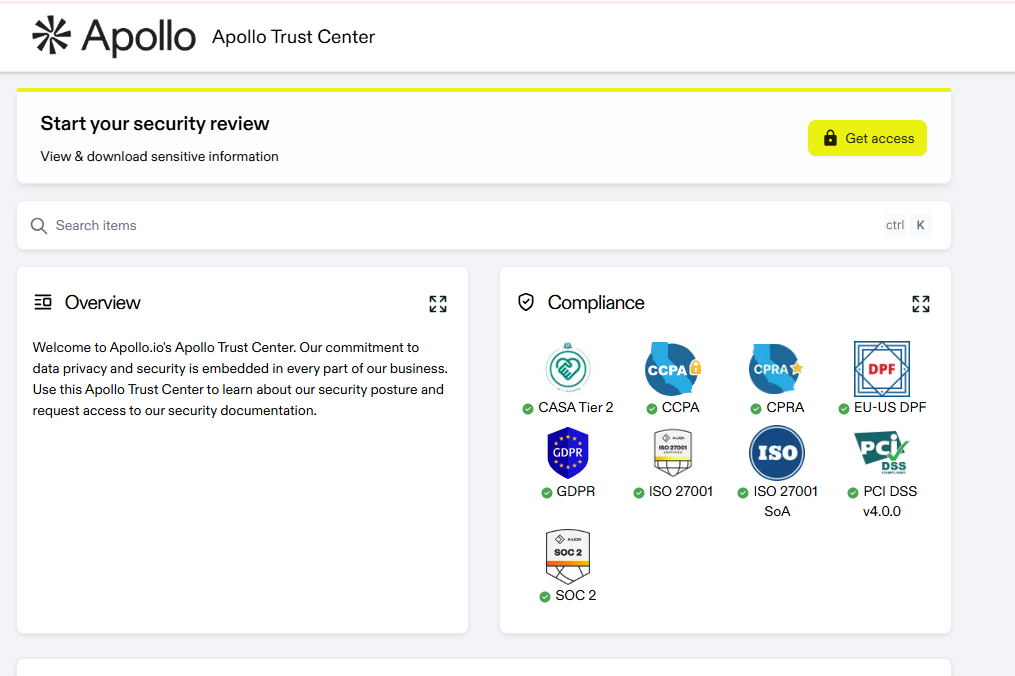The height and width of the screenshot is (676, 1015).
Task: Open the ISO 27001 SoA round badge
Action: (x=777, y=453)
